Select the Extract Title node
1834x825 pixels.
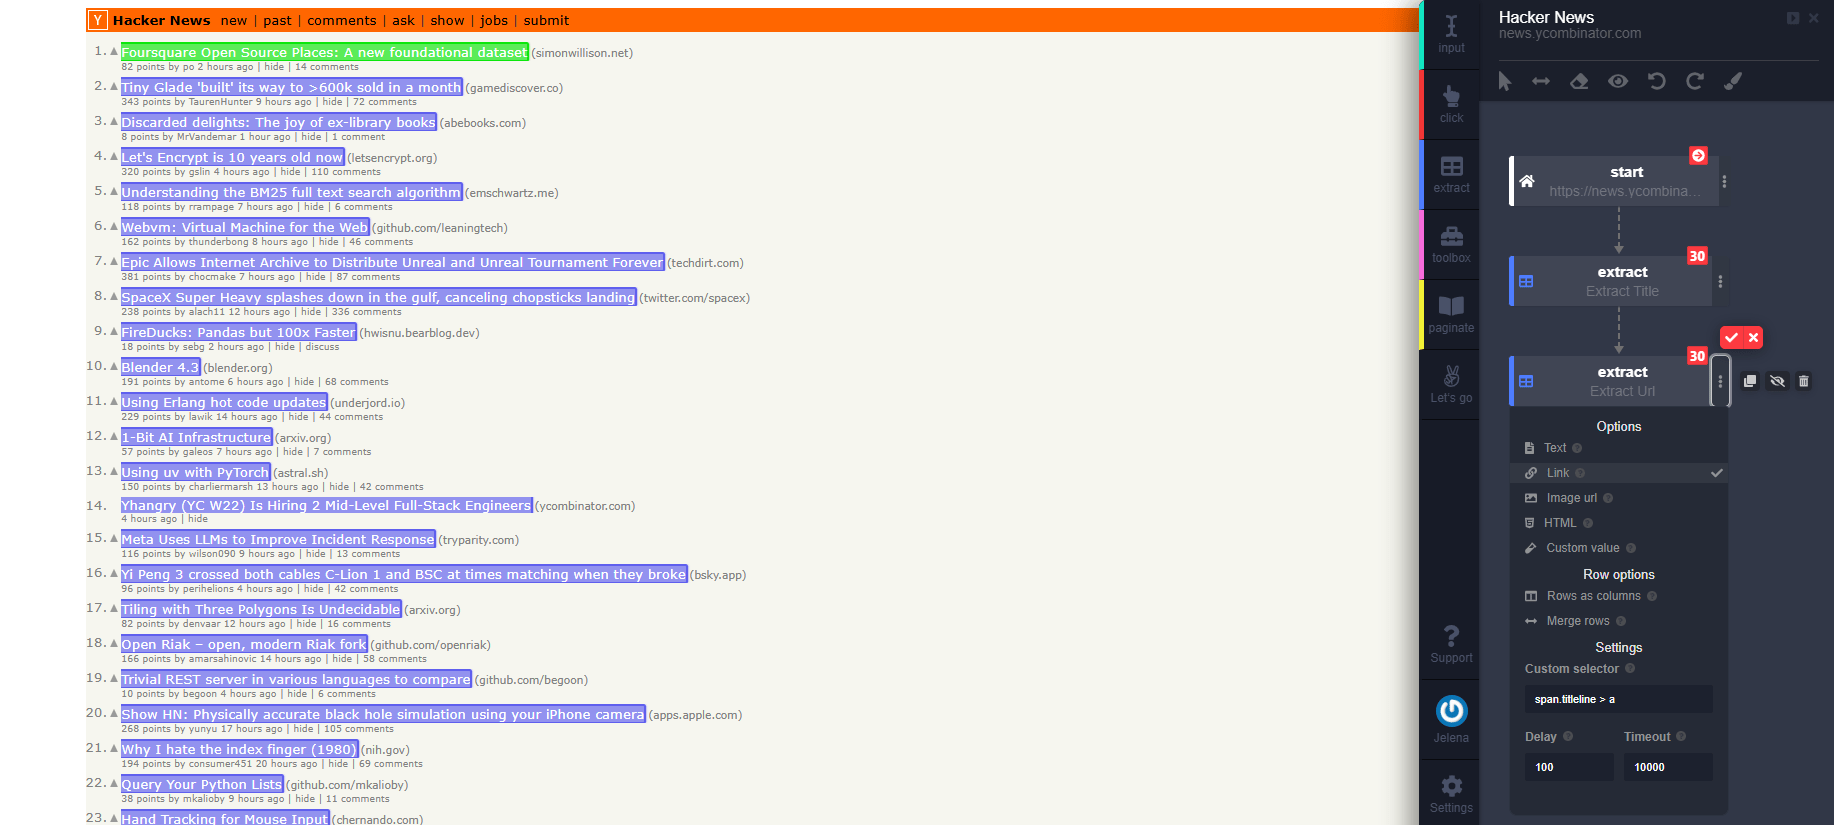(1611, 281)
